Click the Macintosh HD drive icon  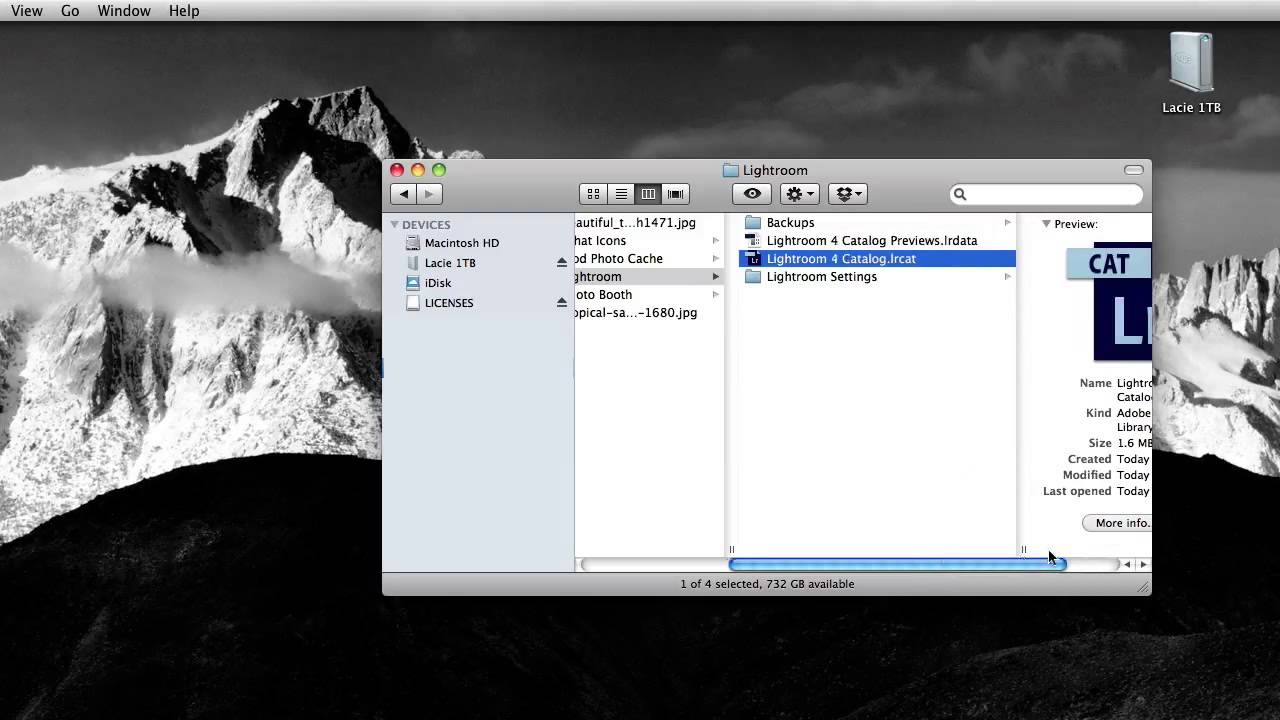click(x=413, y=243)
